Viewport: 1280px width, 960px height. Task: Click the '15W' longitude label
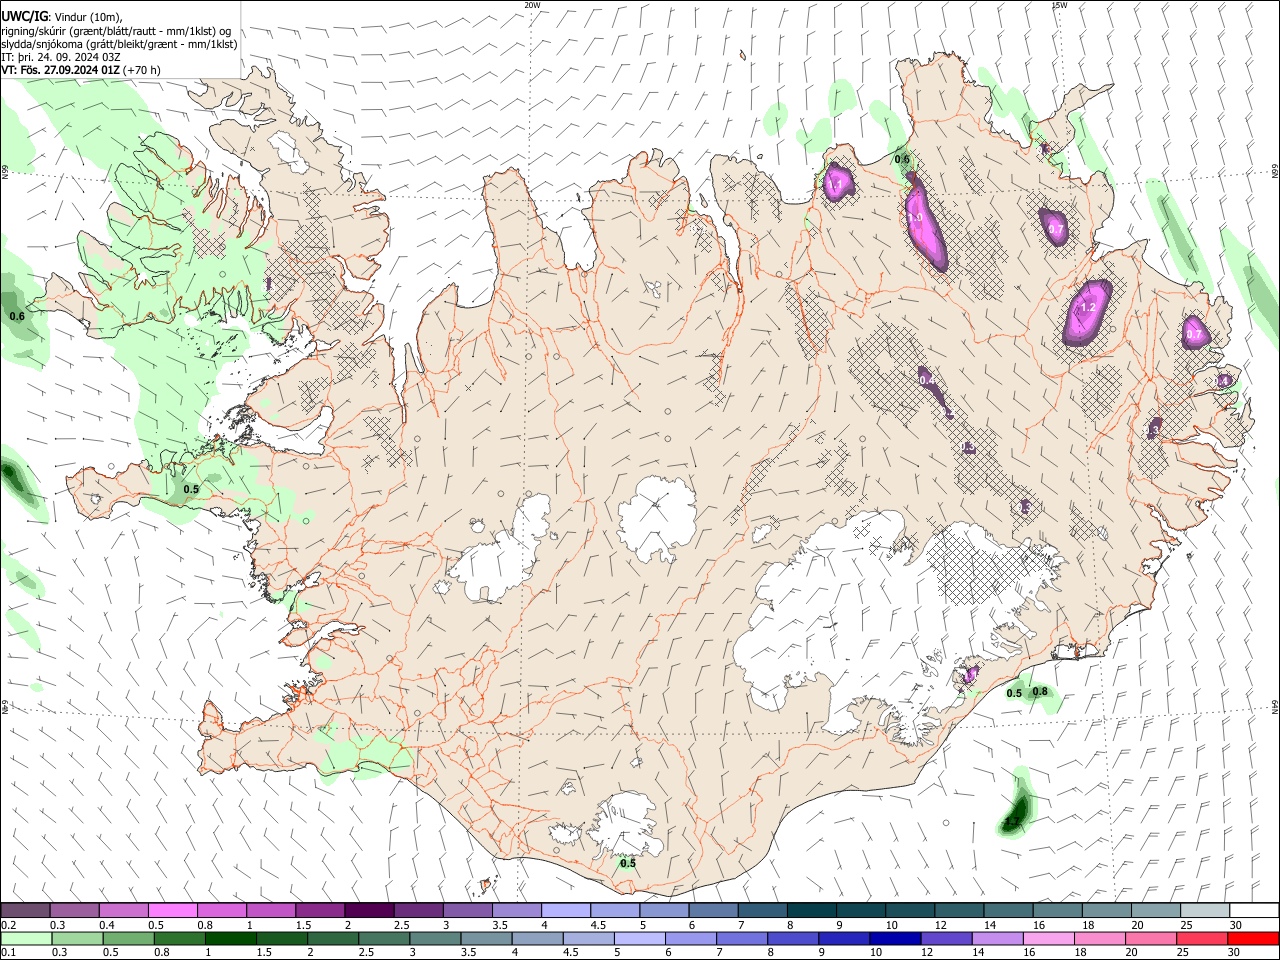pyautogui.click(x=1059, y=5)
